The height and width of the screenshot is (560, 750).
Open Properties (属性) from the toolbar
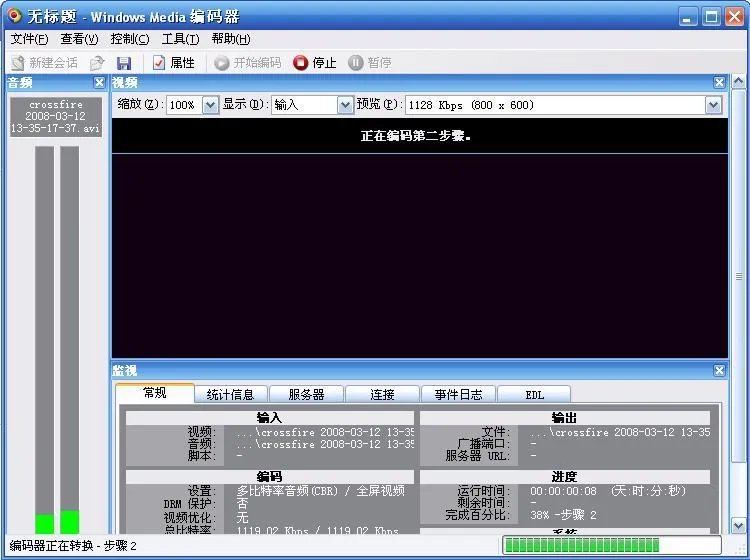(173, 63)
